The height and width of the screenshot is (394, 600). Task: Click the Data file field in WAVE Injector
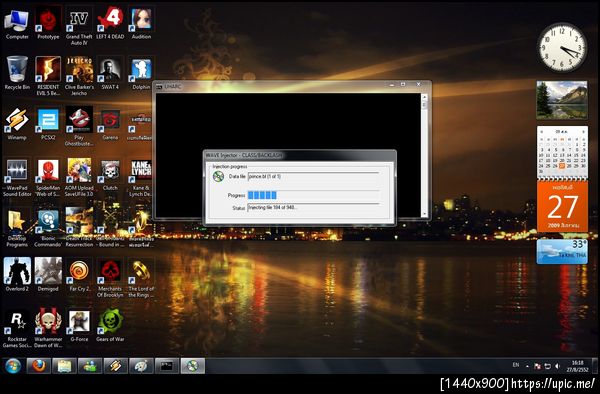(x=313, y=177)
